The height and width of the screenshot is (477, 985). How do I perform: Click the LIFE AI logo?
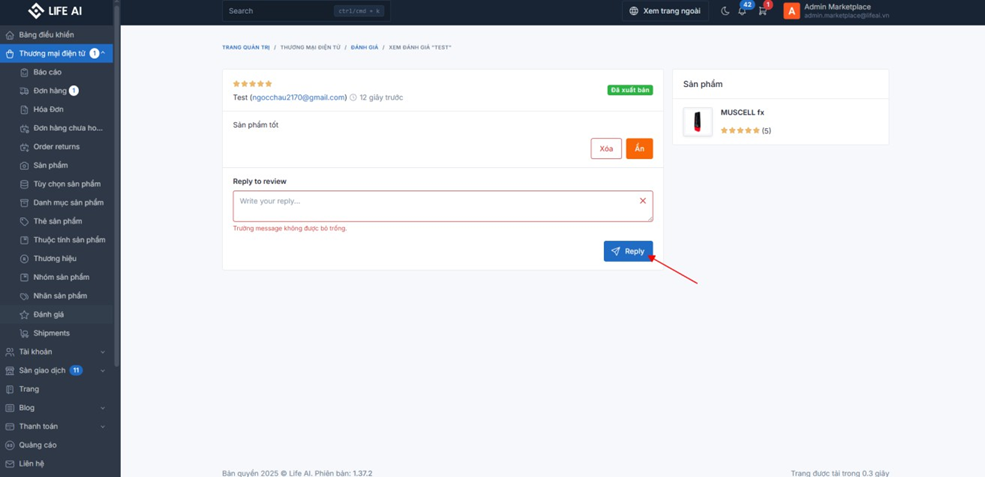click(x=56, y=11)
